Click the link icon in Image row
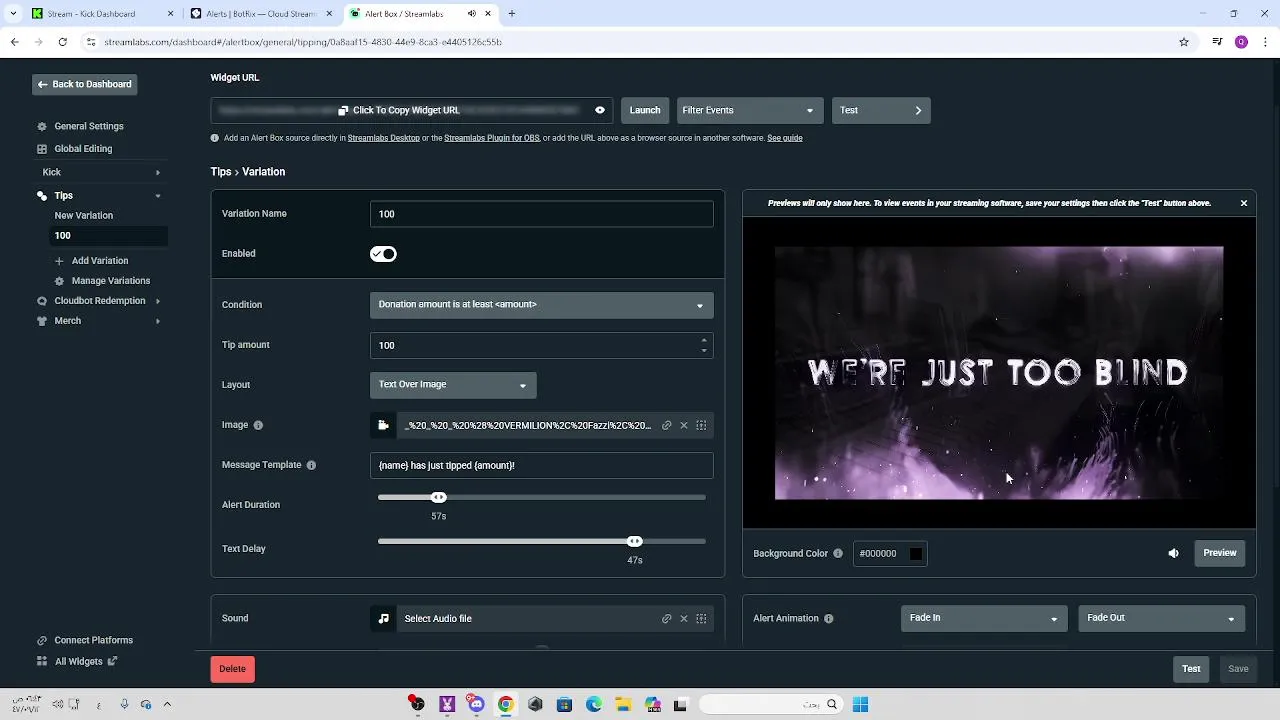The width and height of the screenshot is (1280, 720). click(x=667, y=425)
